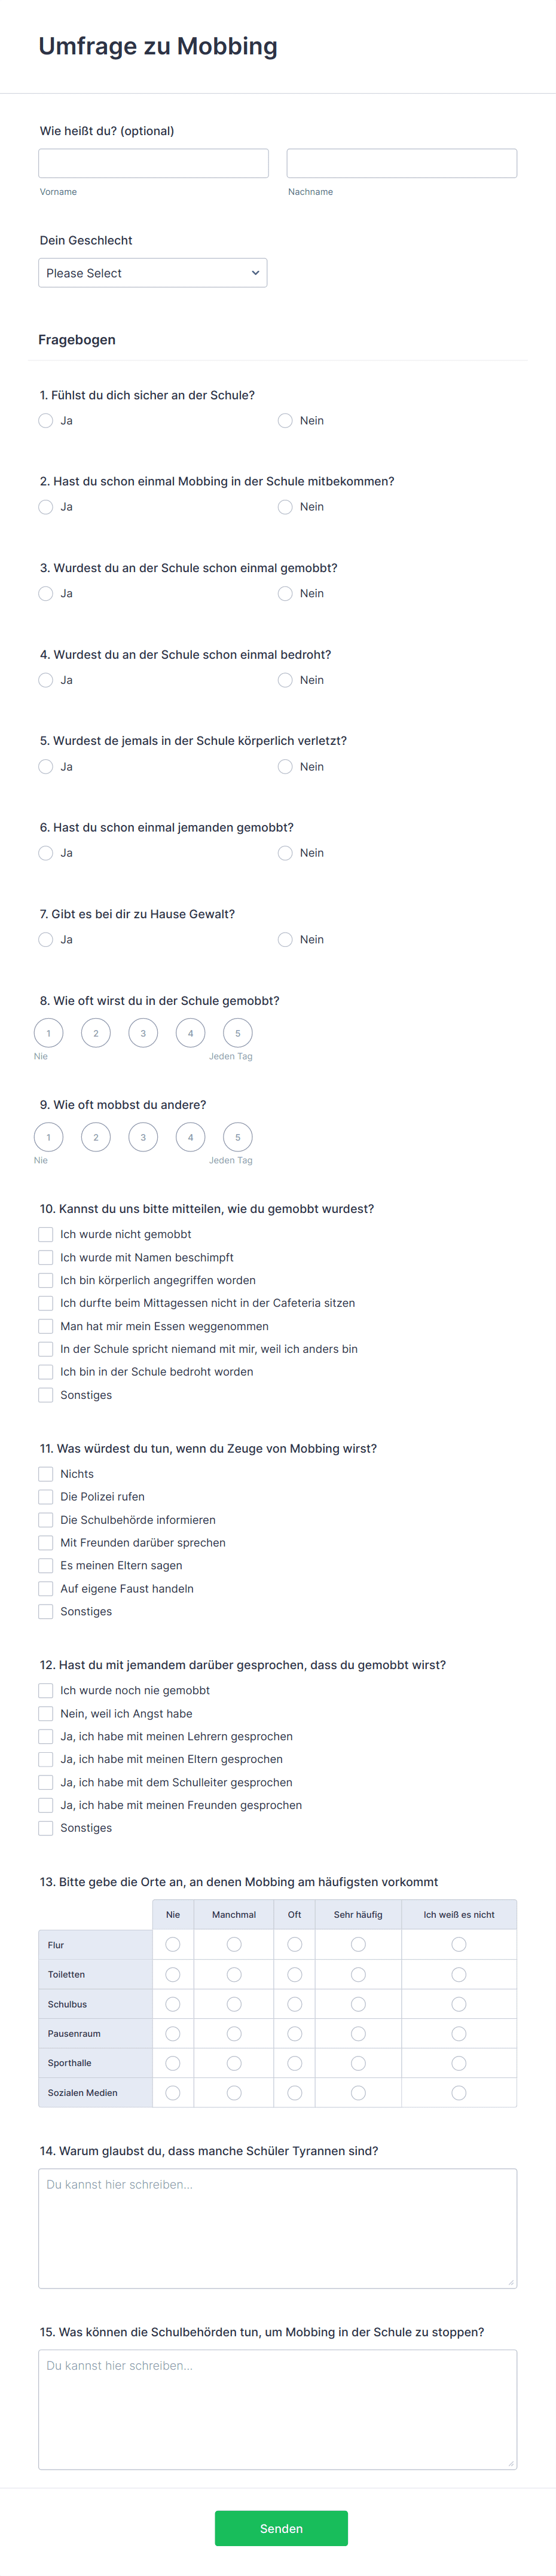Choose "Ja" for being bullied at school
This screenshot has width=556, height=2576.
(x=46, y=593)
